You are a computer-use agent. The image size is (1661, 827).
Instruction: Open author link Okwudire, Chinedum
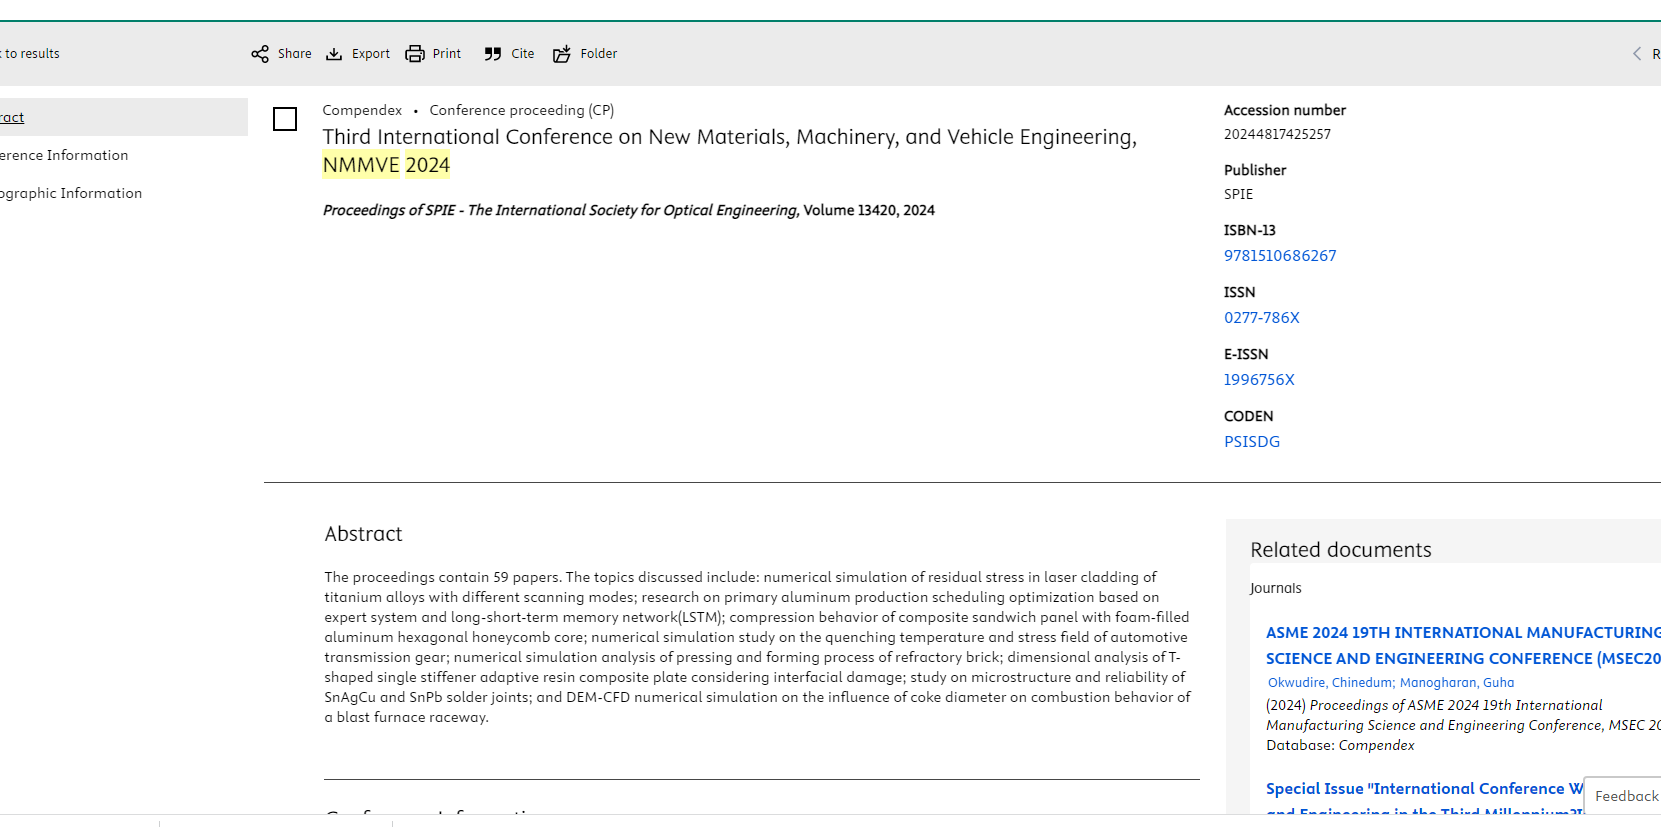pyautogui.click(x=1330, y=683)
